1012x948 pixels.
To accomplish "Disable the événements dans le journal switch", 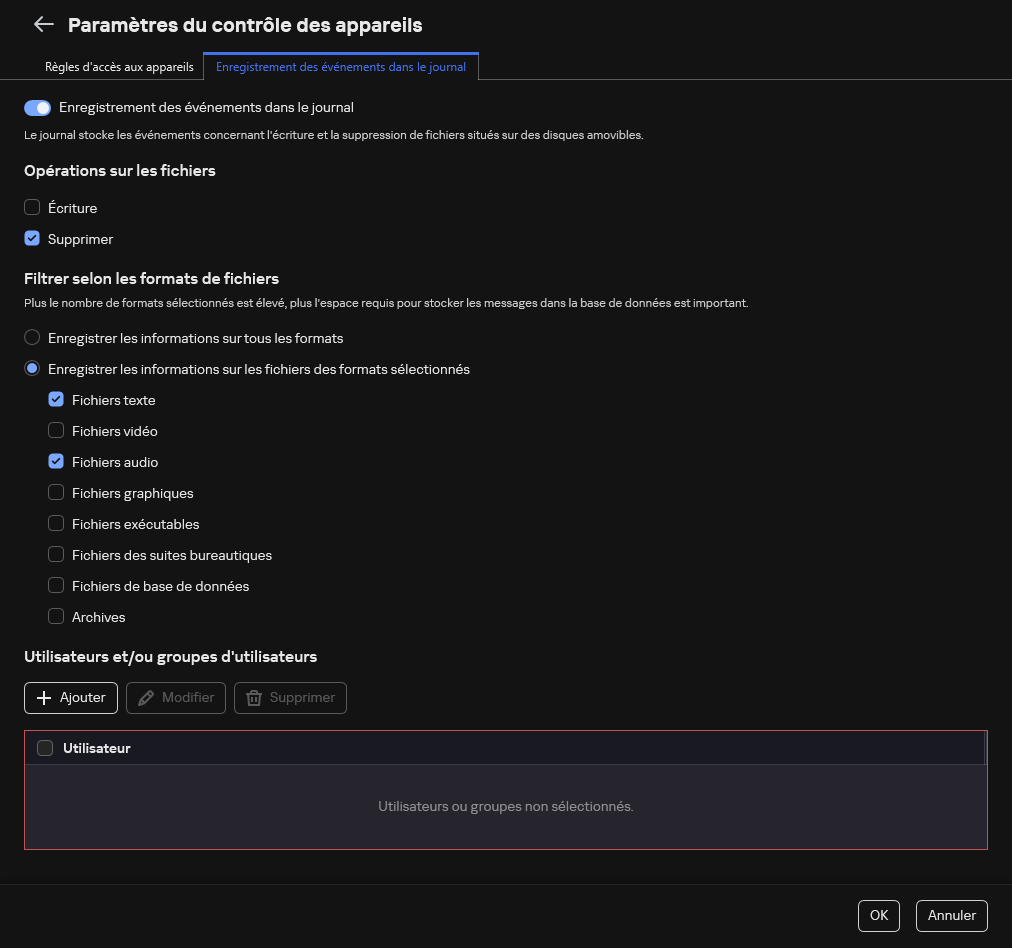I will pos(36,107).
